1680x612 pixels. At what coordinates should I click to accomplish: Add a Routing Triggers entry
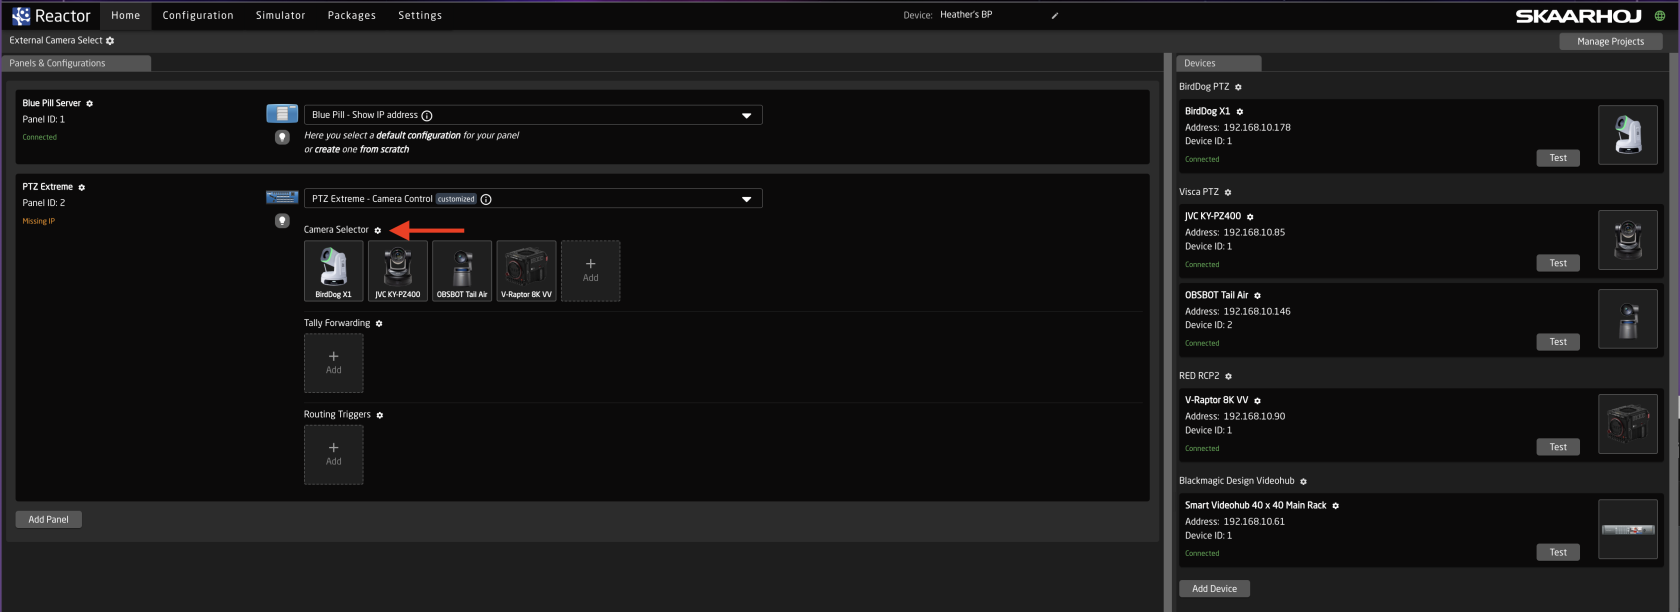tap(334, 455)
